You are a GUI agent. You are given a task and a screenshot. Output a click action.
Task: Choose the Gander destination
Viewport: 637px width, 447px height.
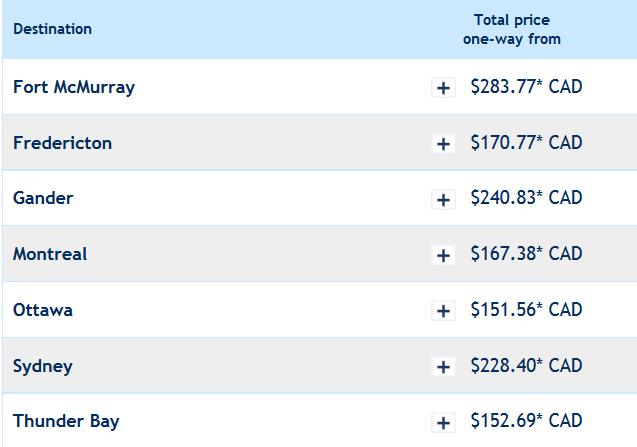tap(43, 198)
